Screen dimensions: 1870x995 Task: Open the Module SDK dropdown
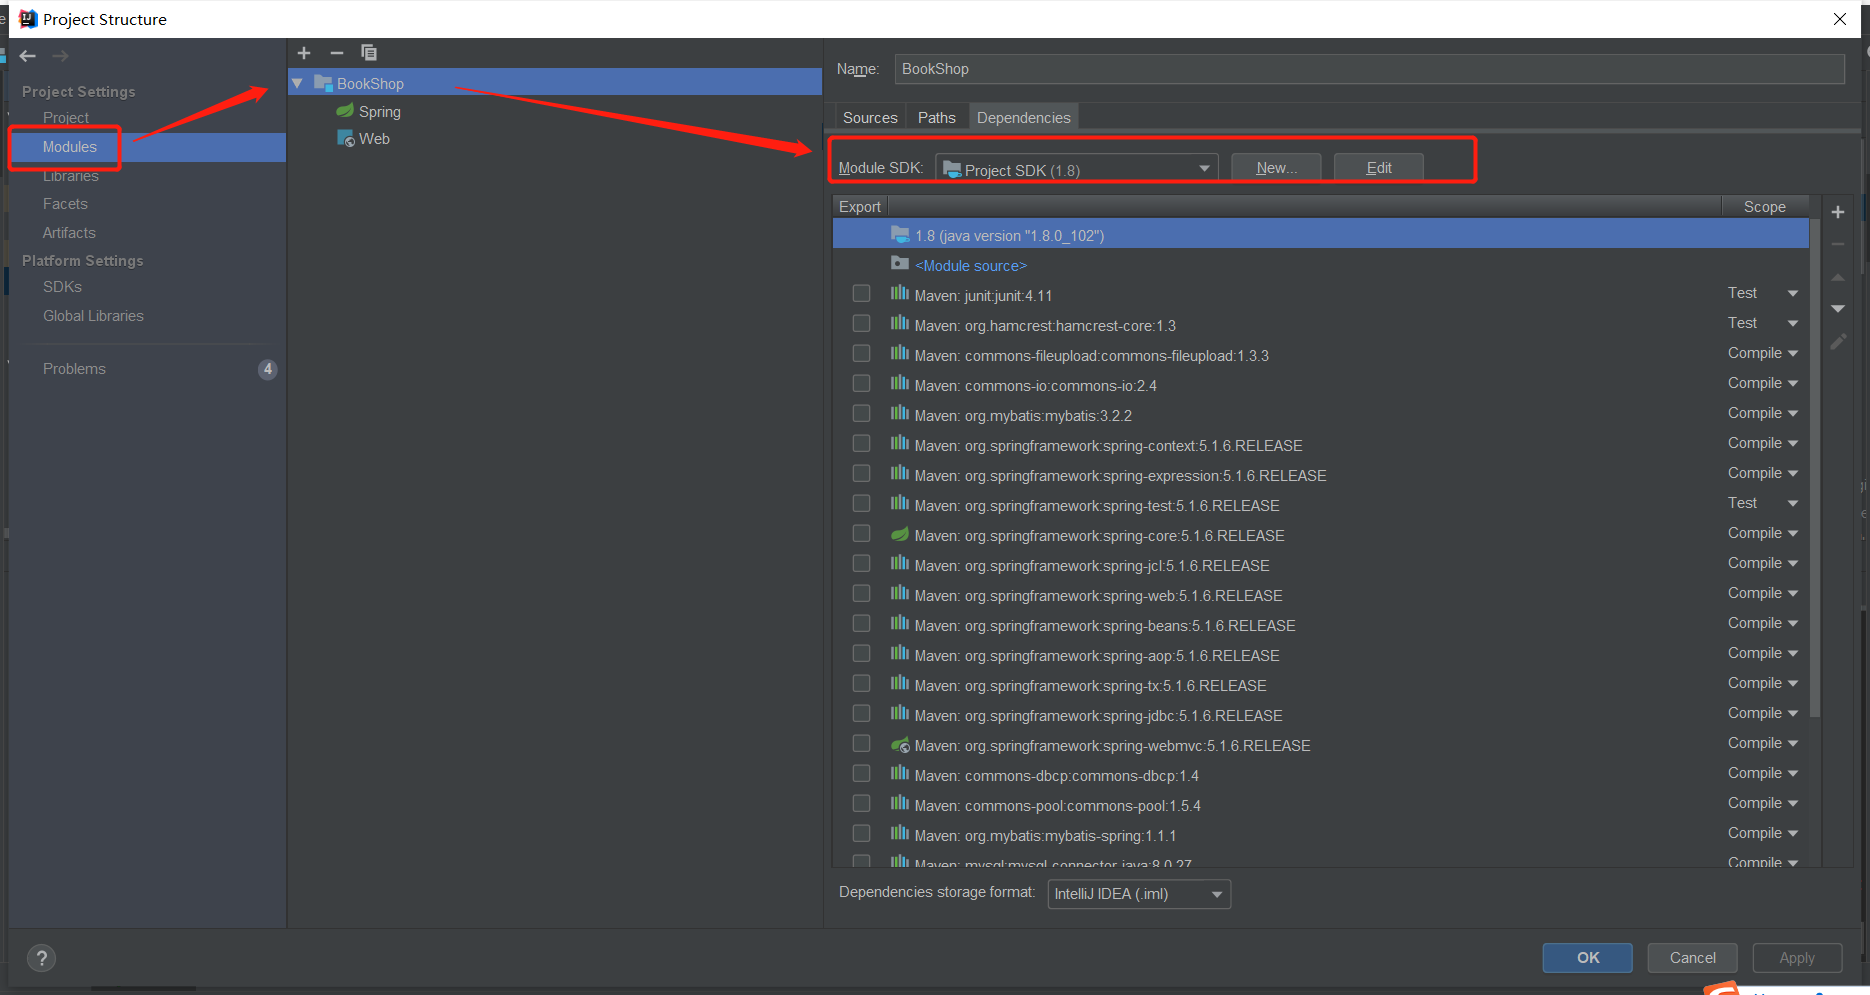coord(1077,169)
